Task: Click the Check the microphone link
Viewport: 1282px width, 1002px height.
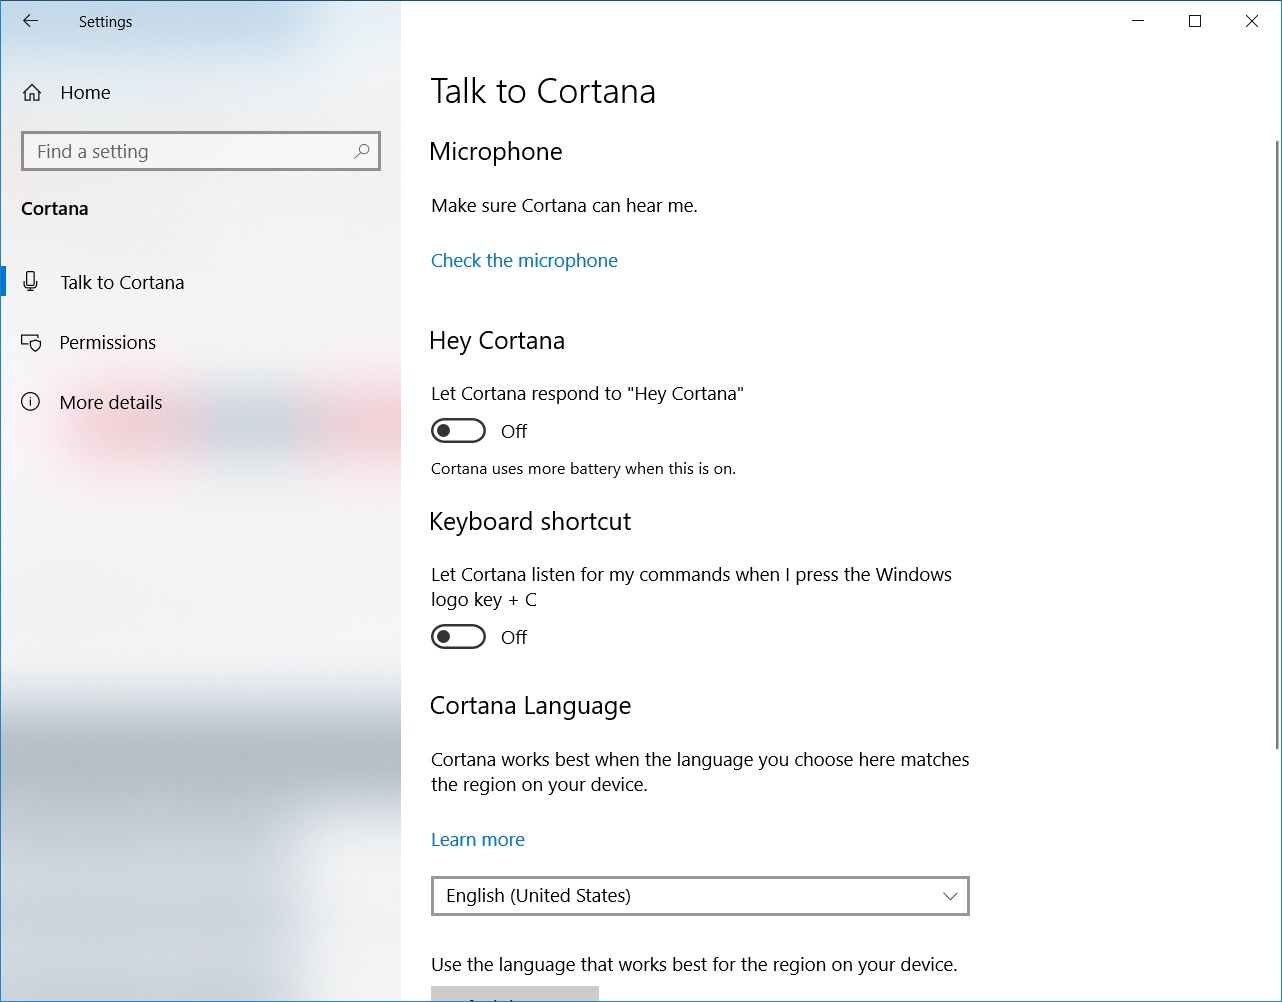Action: coord(524,260)
